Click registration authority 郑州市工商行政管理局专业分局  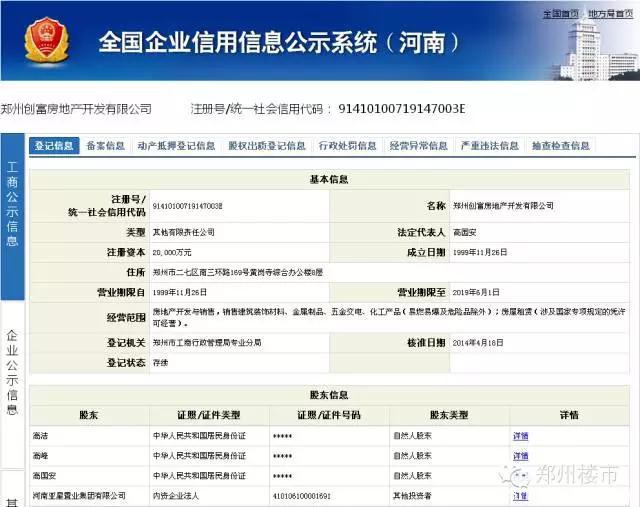pos(207,342)
